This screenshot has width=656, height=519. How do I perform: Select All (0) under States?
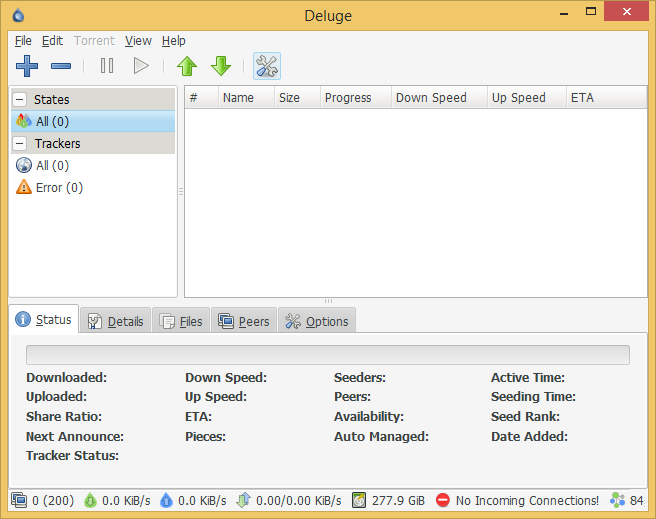pos(93,121)
